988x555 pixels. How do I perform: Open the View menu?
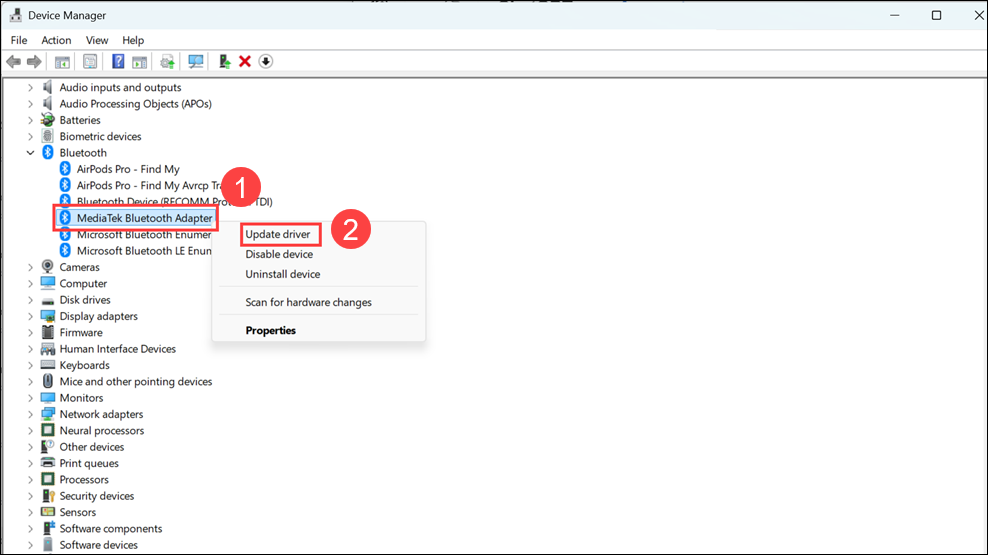coord(97,40)
